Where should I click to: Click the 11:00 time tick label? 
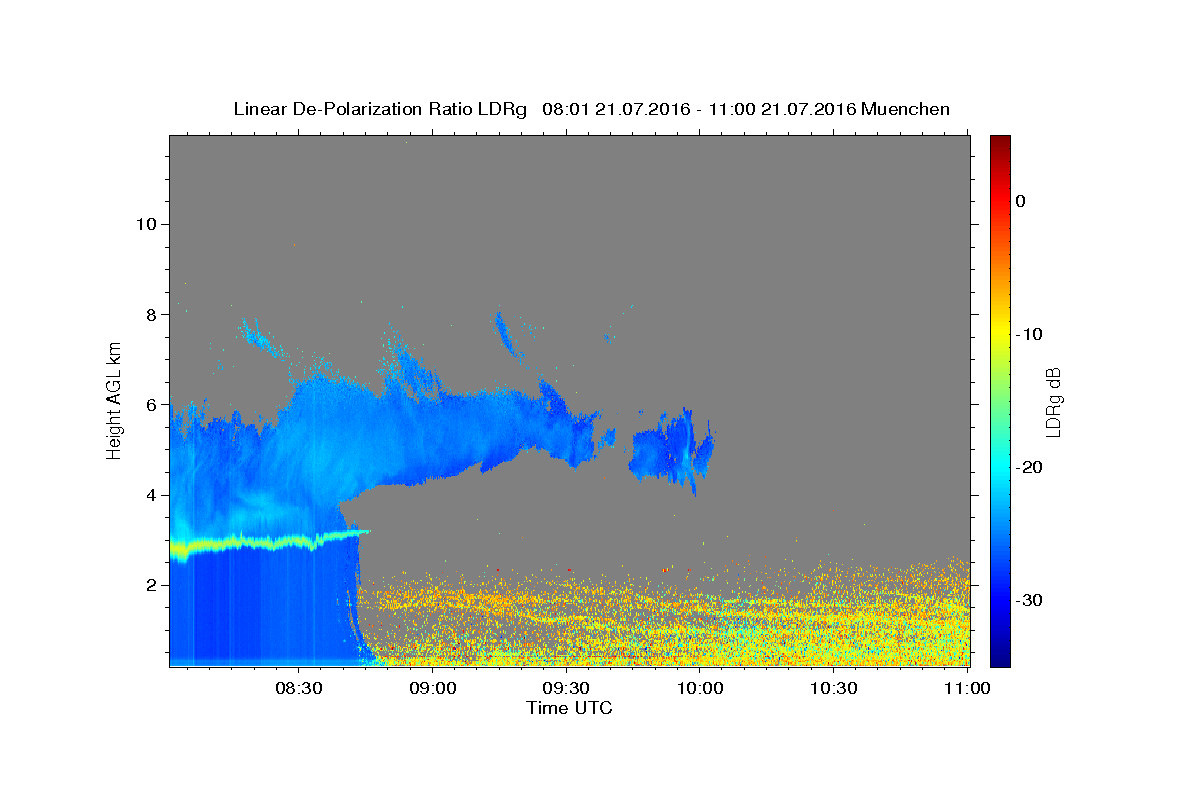pyautogui.click(x=967, y=689)
